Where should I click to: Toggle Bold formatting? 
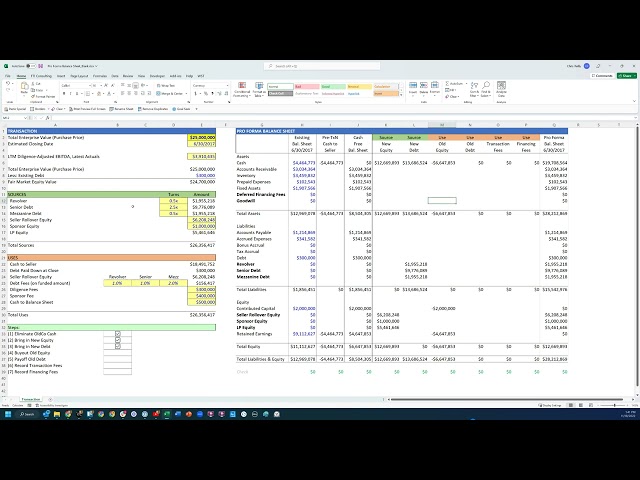[64, 93]
